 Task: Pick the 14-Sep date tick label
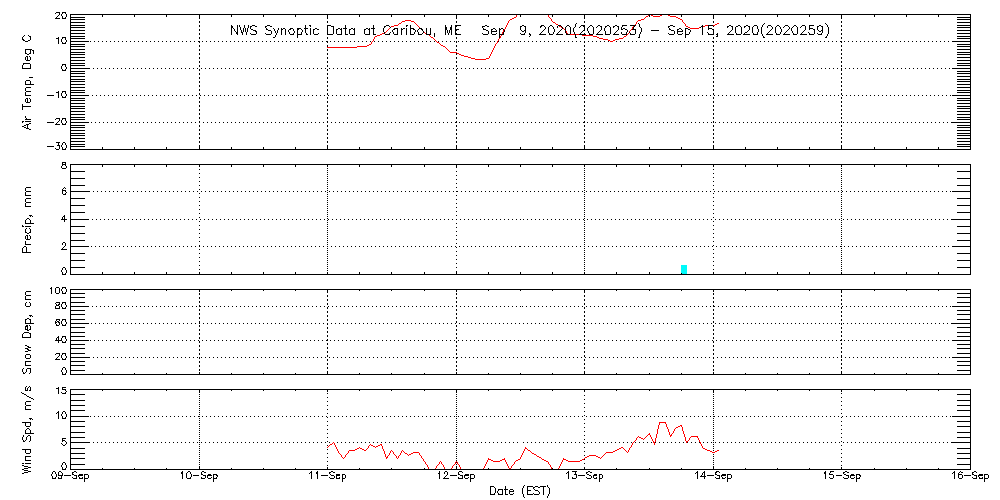(x=713, y=477)
